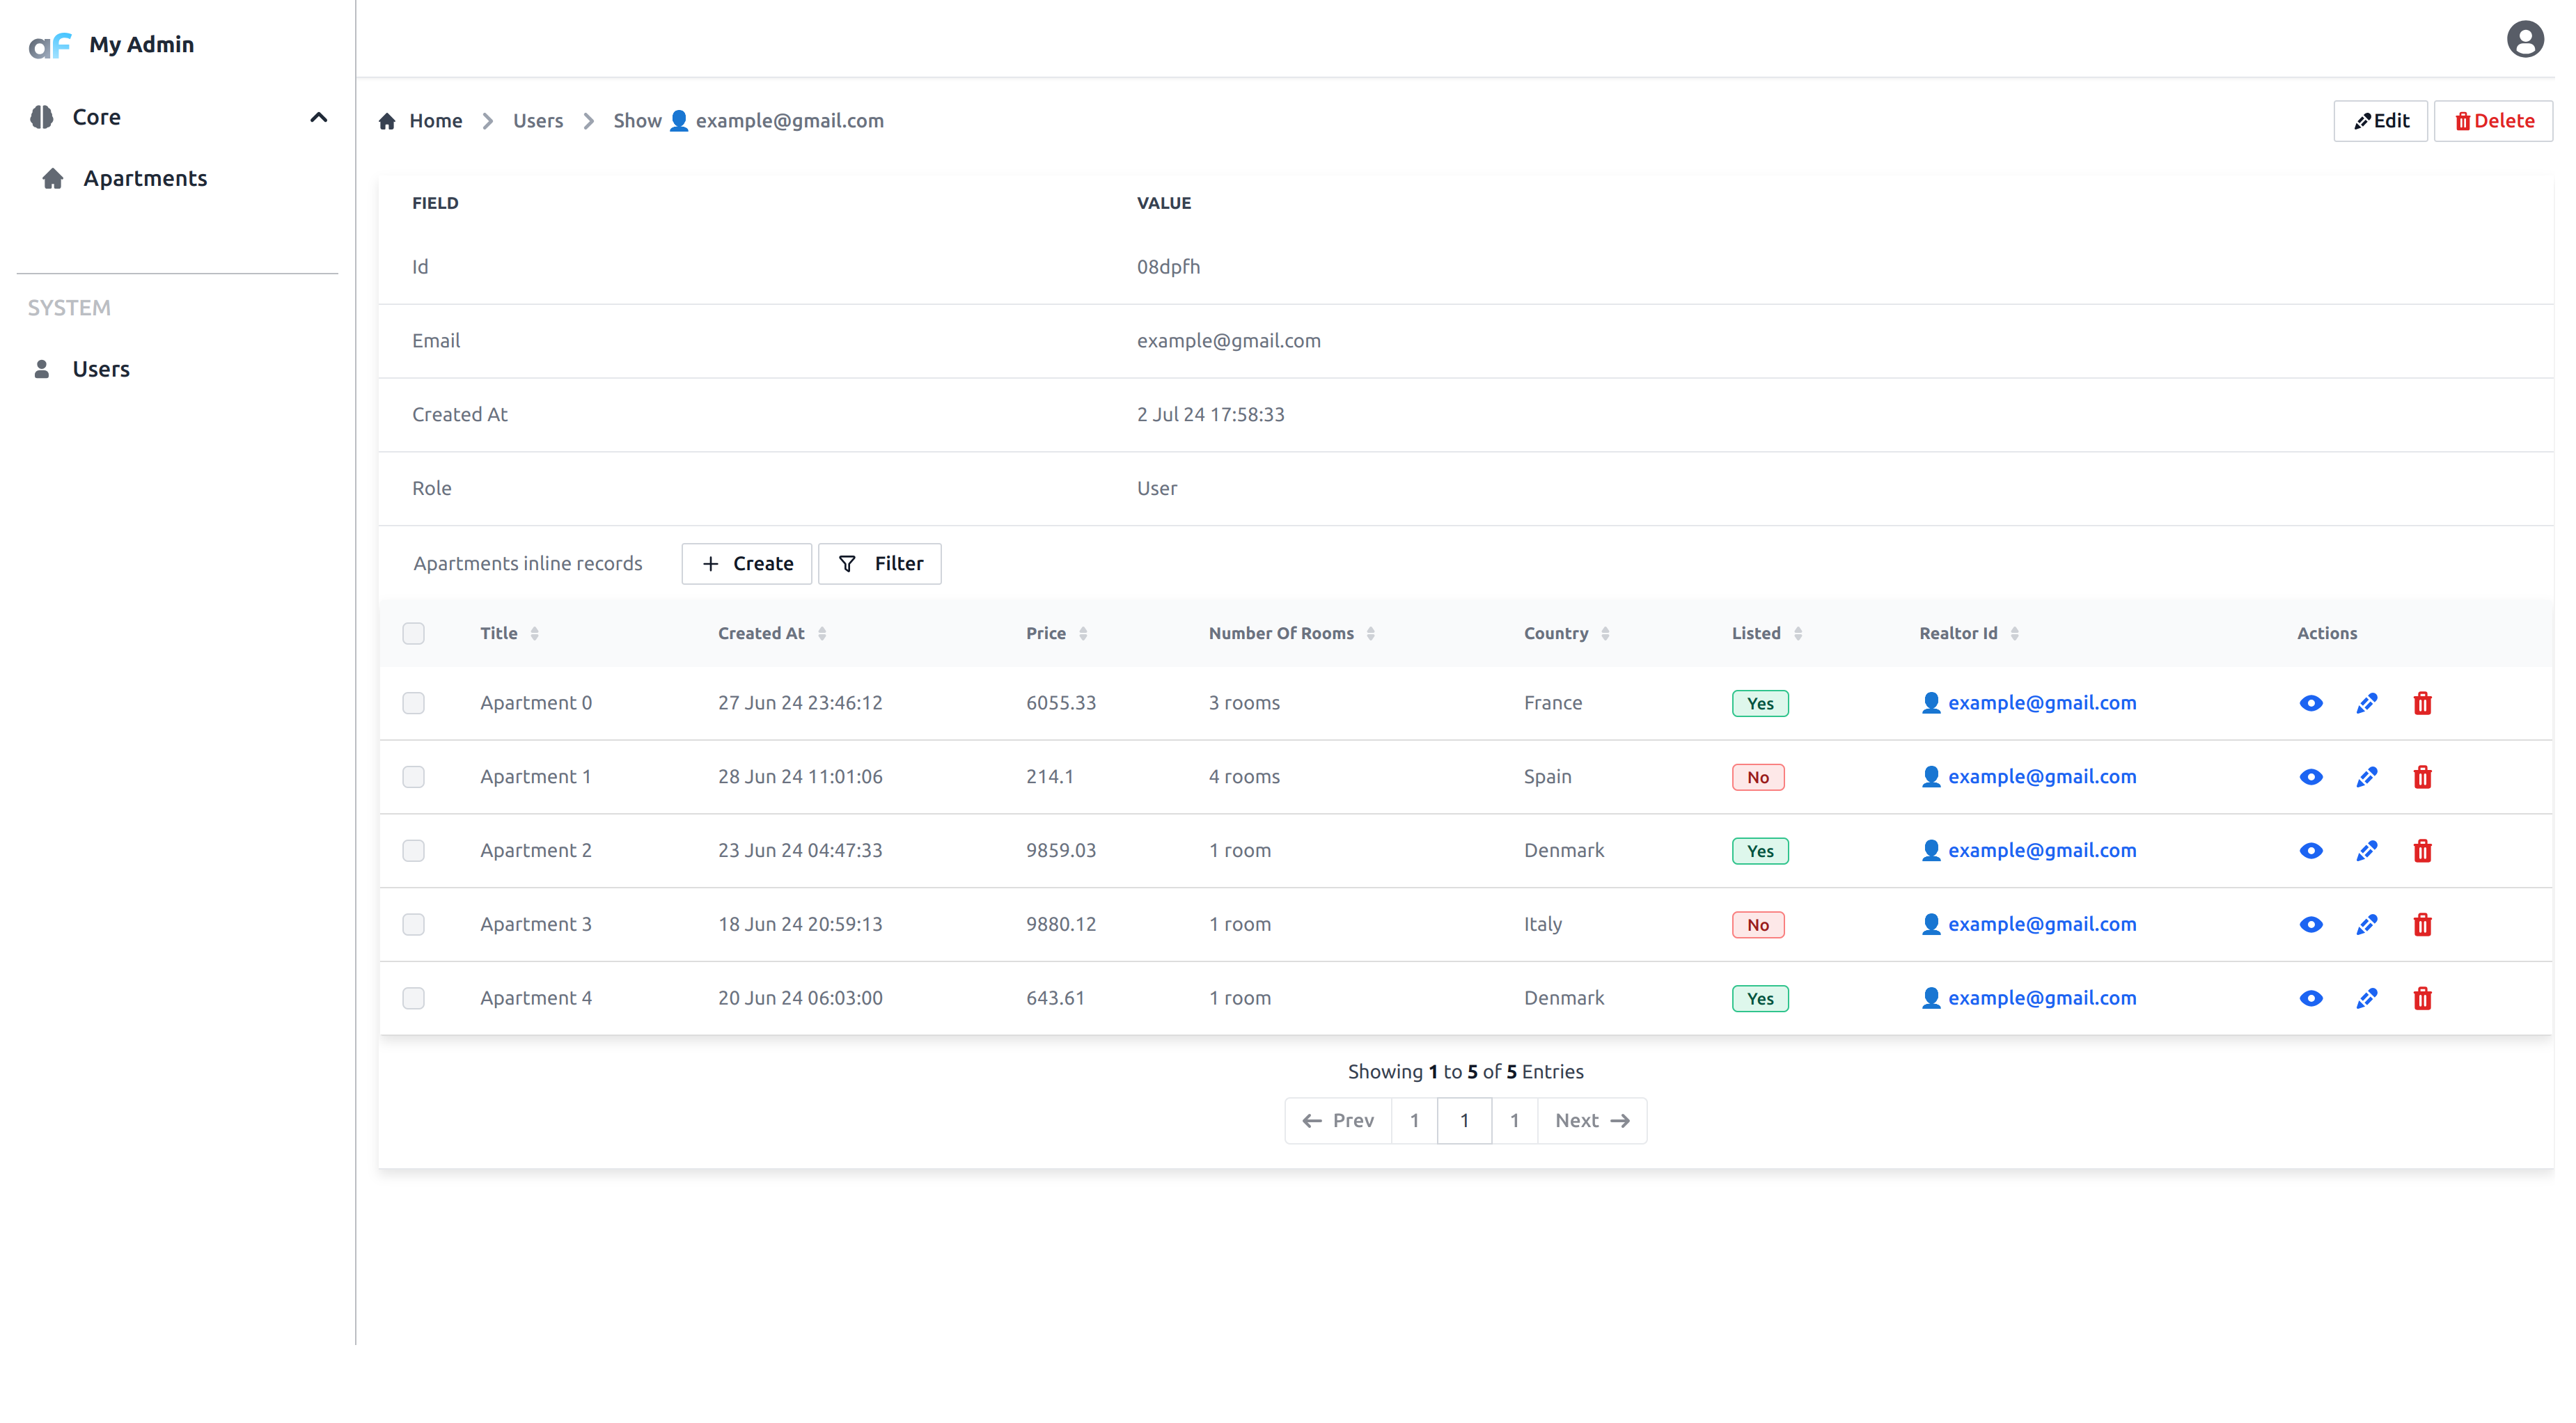Edit Apartment 2 with pencil icon
This screenshot has height=1423, width=2576.
pyautogui.click(x=2366, y=851)
